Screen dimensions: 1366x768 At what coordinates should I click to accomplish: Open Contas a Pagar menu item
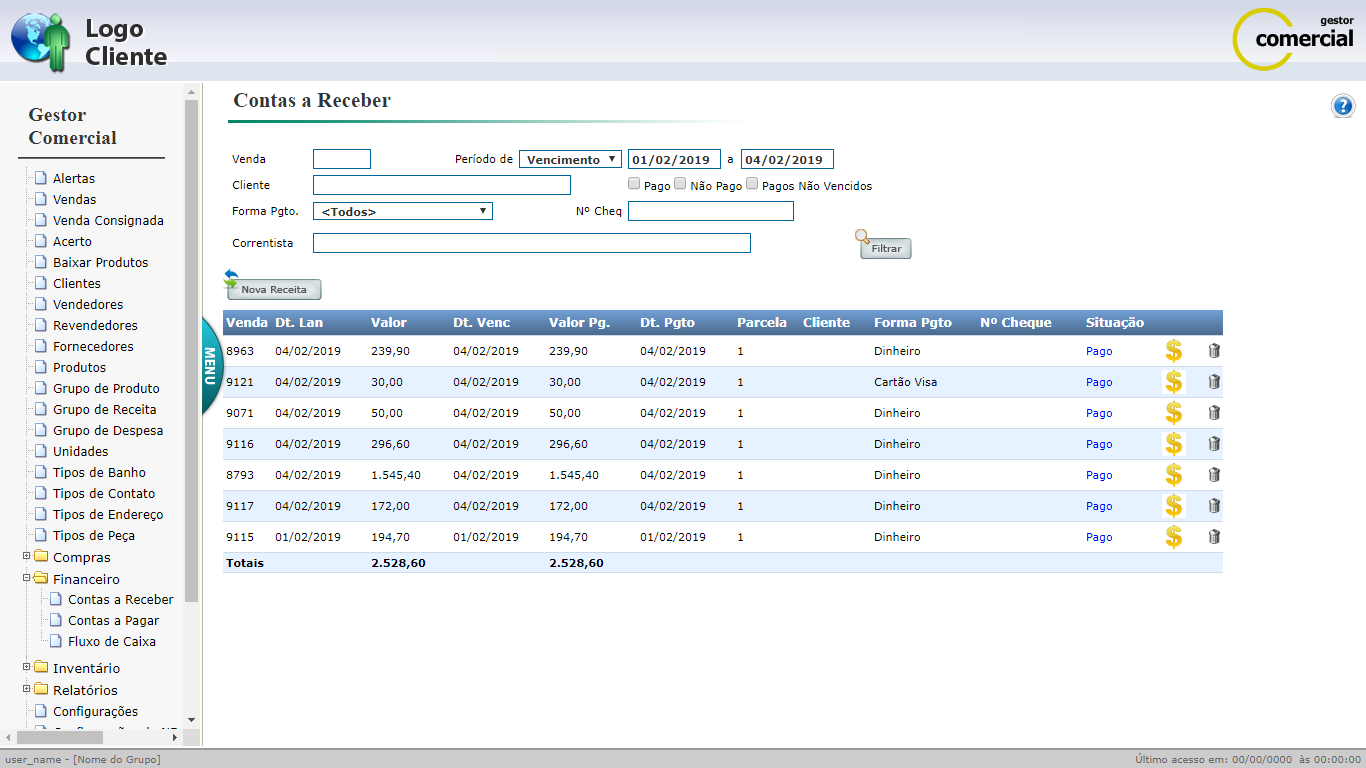pos(114,620)
